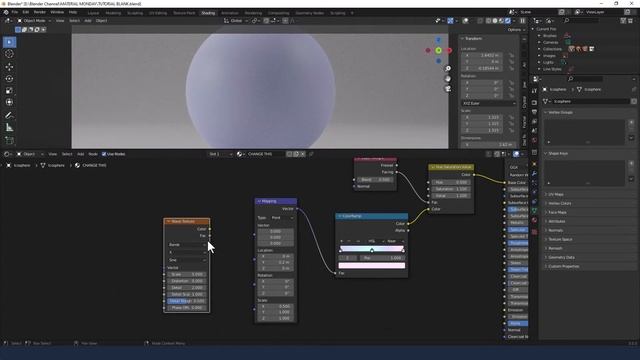Viewport: 640px width, 360px height.
Task: Select the Rotate tool in viewport toolbar
Action: pyautogui.click(x=9, y=78)
